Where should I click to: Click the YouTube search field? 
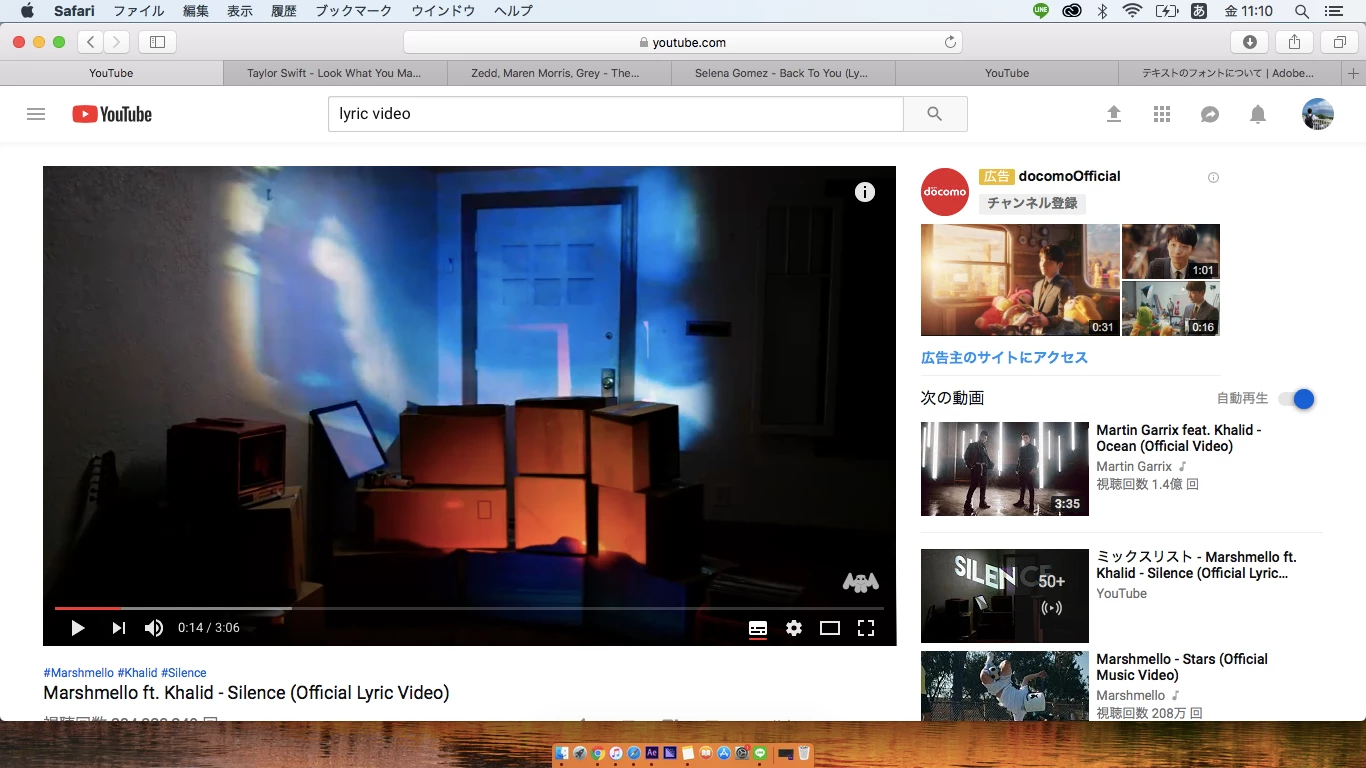pyautogui.click(x=616, y=114)
